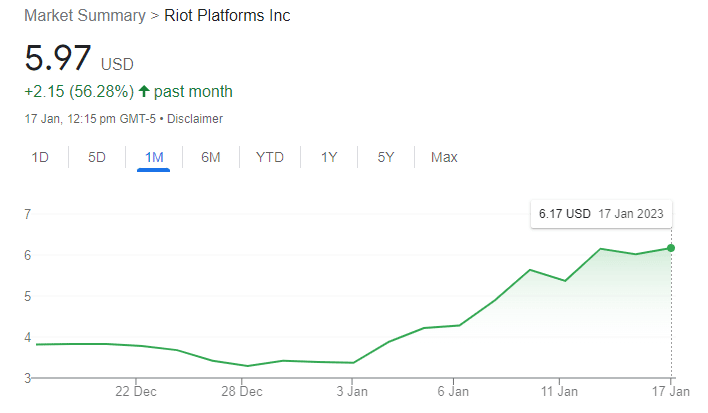Switch chart to YTD view
Screen dimensions: 708x413
click(x=269, y=157)
